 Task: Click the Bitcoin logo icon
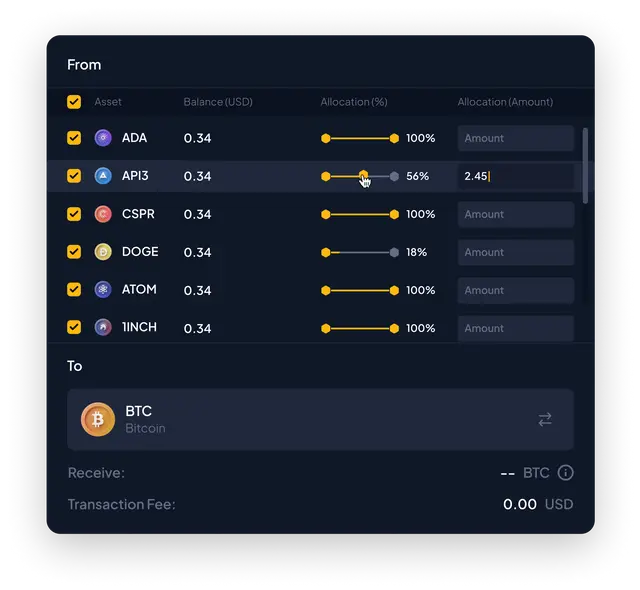pyautogui.click(x=98, y=419)
